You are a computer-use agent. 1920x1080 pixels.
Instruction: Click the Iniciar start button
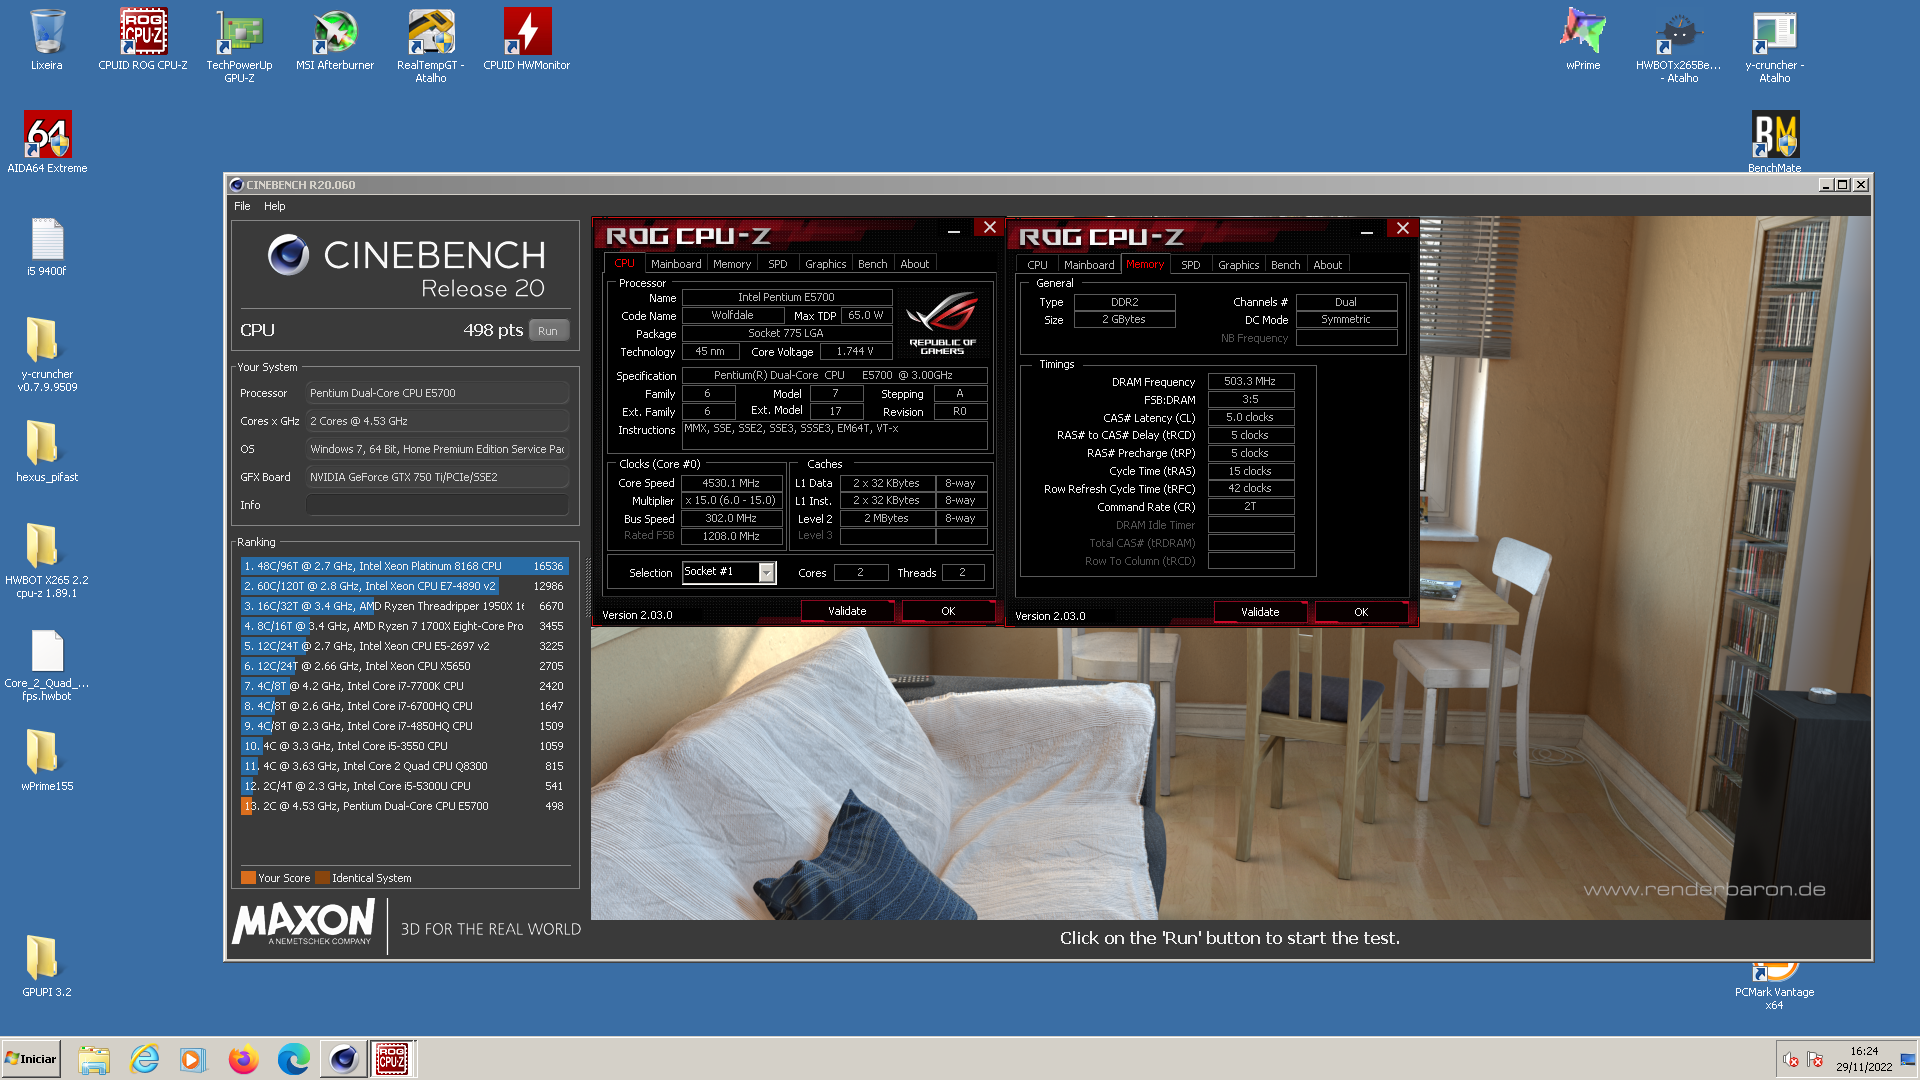pyautogui.click(x=31, y=1059)
